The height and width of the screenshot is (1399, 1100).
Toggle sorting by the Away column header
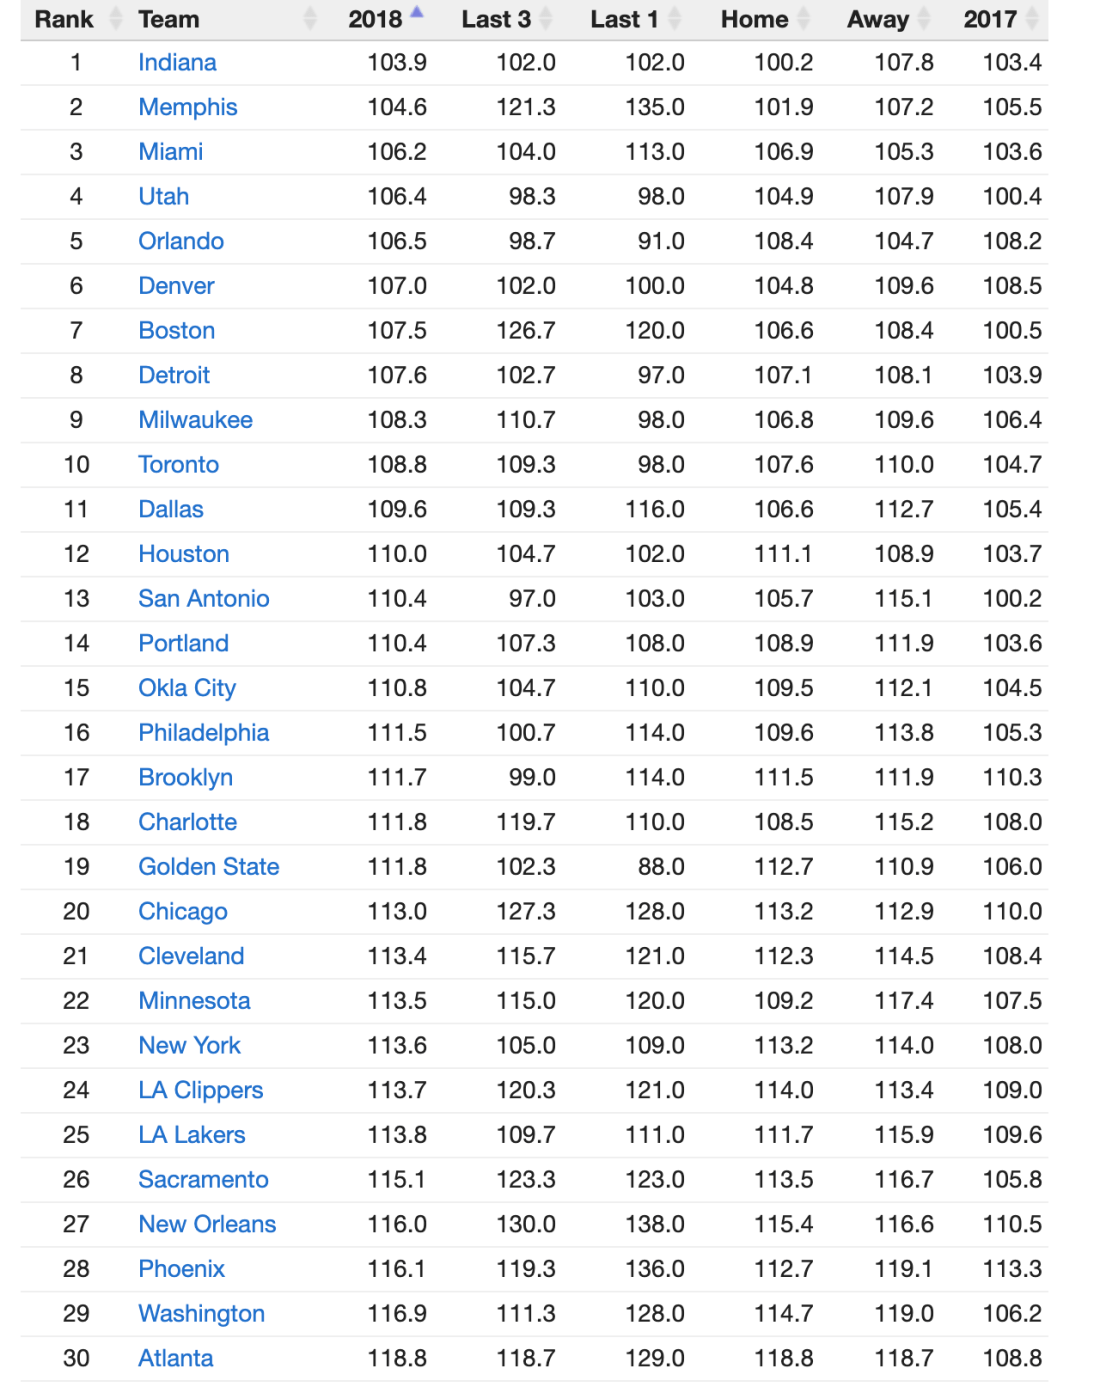(x=877, y=18)
